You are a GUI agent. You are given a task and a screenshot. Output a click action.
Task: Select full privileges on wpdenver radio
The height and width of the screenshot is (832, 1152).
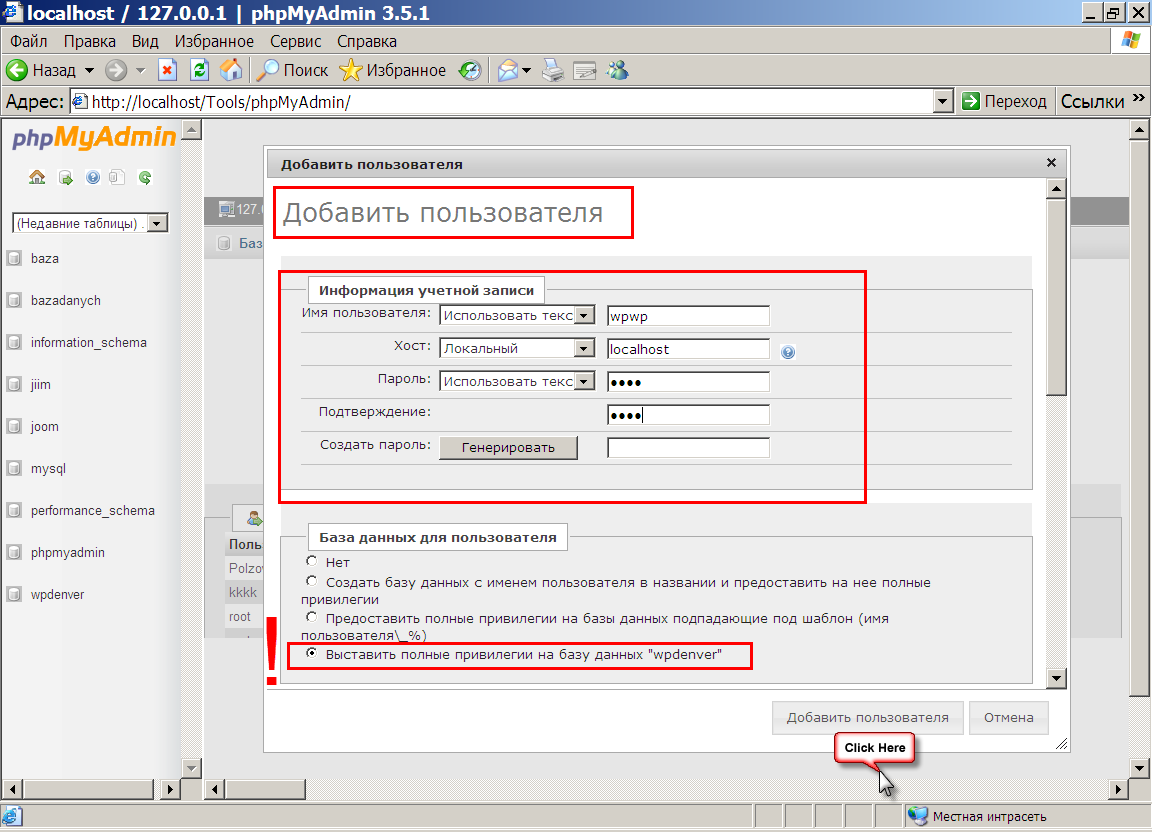[312, 653]
